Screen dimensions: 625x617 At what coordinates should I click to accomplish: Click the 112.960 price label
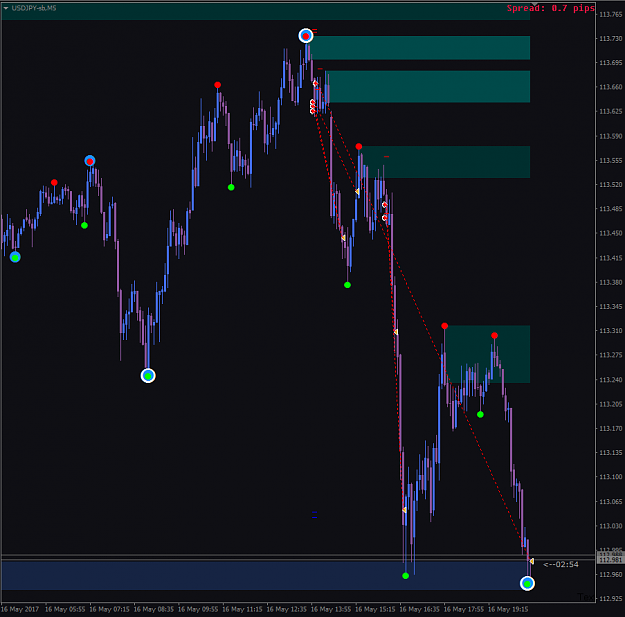tap(610, 574)
